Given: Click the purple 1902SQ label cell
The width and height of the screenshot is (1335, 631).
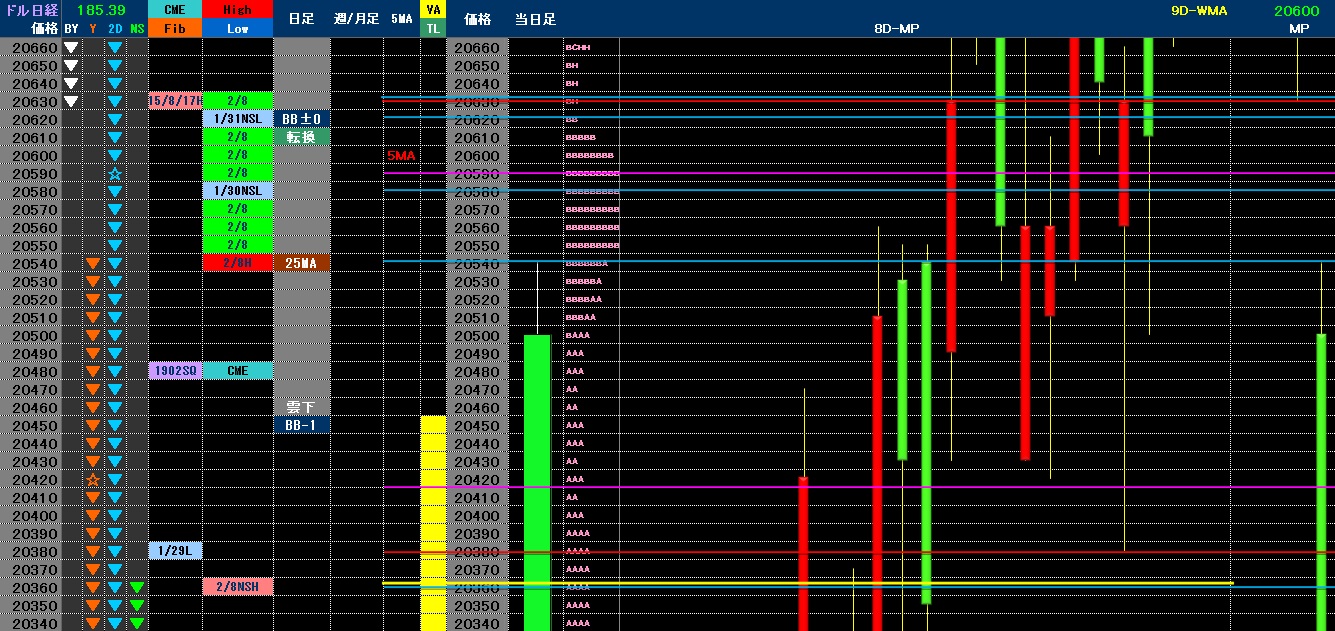Looking at the screenshot, I should click(x=175, y=371).
